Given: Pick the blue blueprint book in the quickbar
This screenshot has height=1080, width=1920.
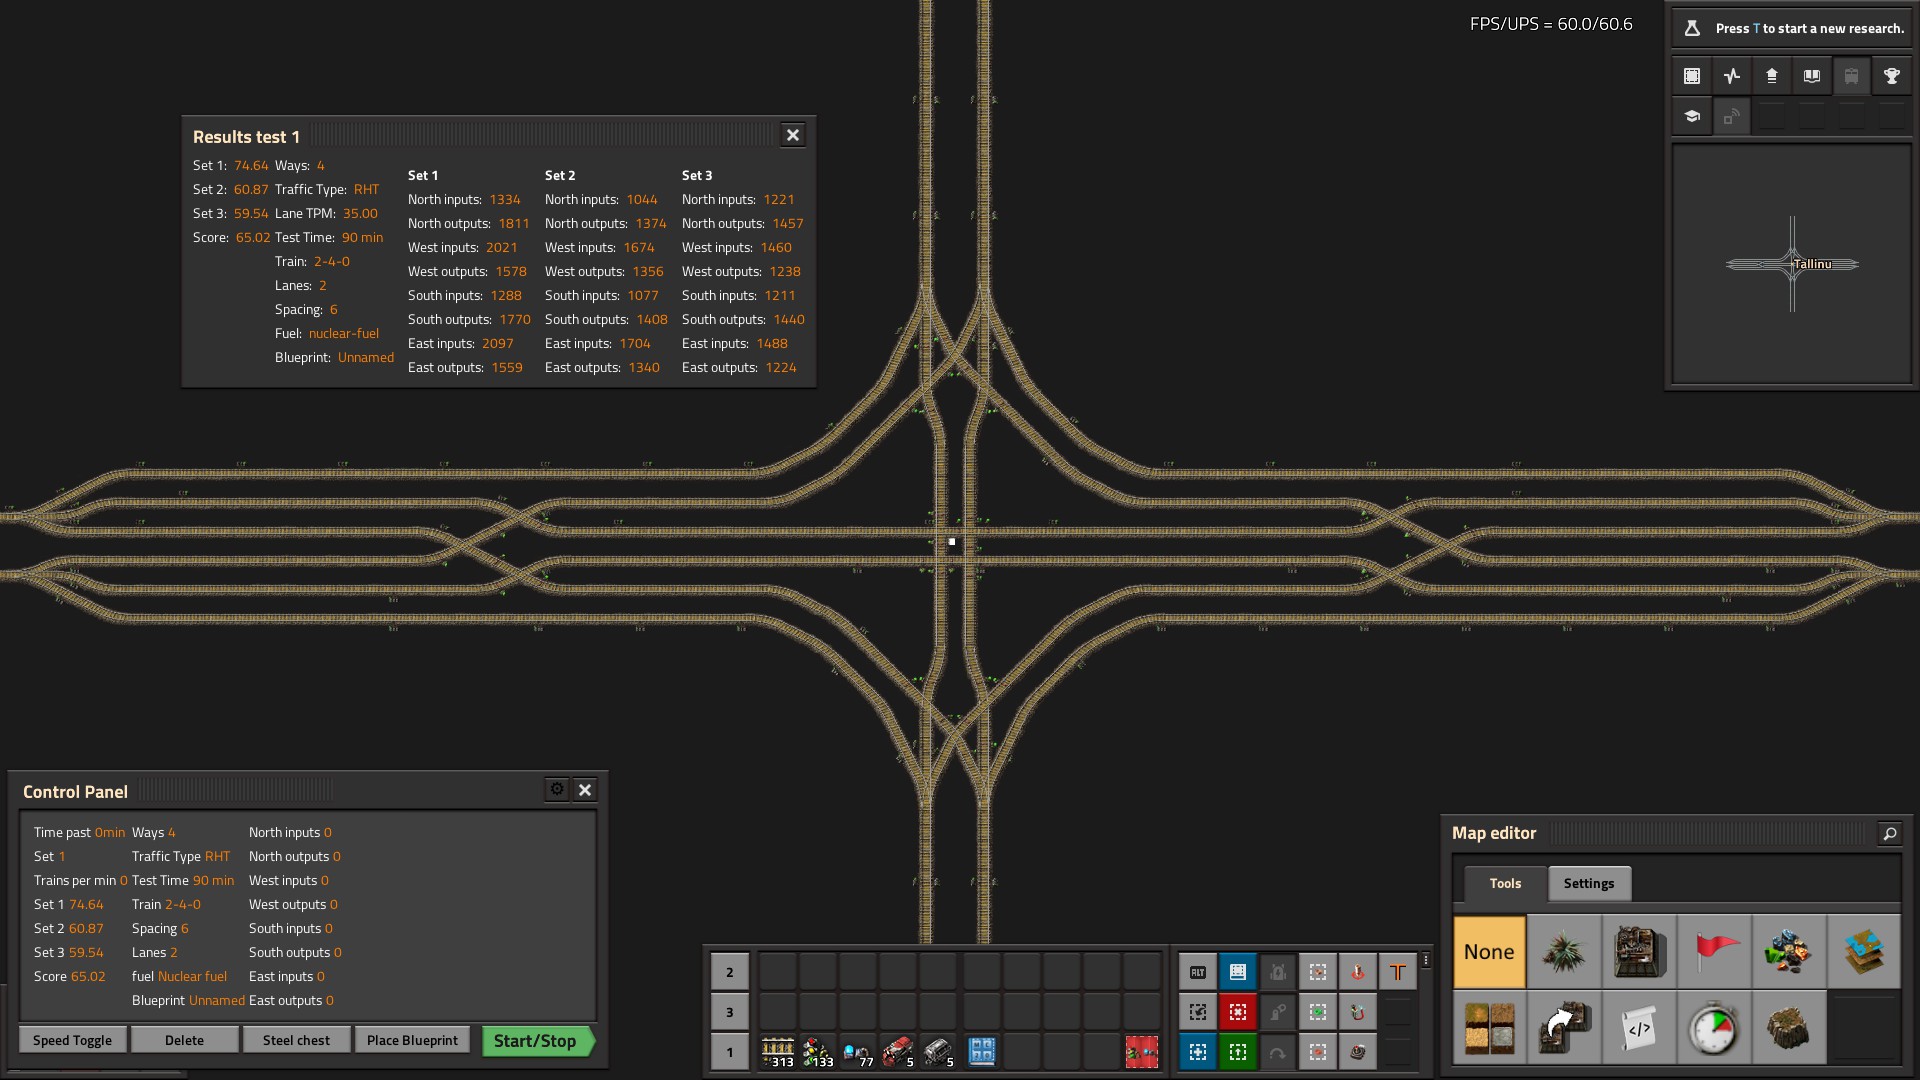Looking at the screenshot, I should (982, 1051).
